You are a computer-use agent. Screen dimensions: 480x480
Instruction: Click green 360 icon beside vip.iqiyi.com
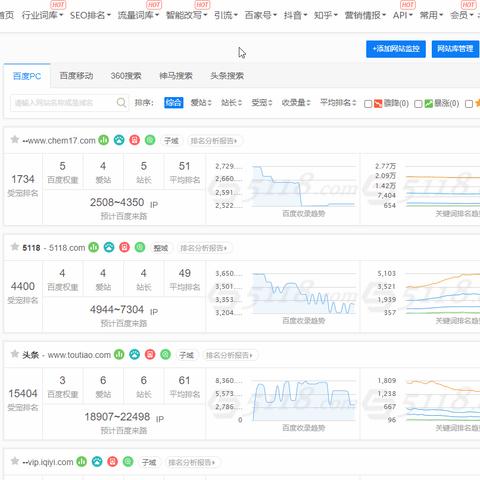128,462
